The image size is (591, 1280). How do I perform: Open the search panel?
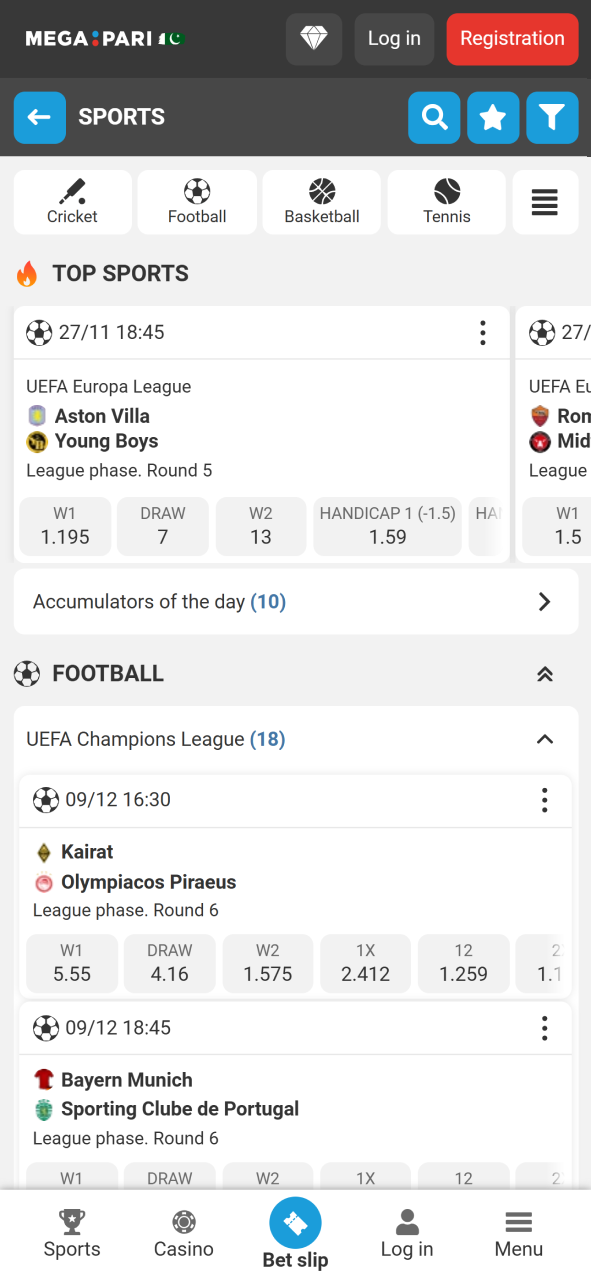434,117
